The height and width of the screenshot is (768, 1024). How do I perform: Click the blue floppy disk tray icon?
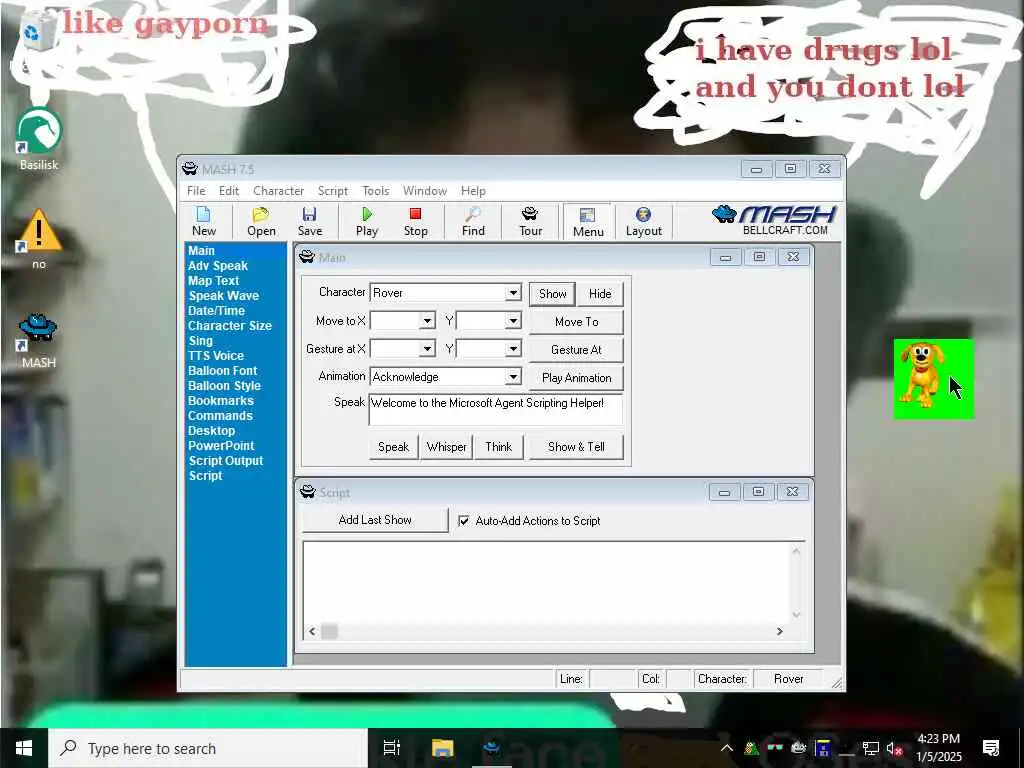tap(823, 748)
